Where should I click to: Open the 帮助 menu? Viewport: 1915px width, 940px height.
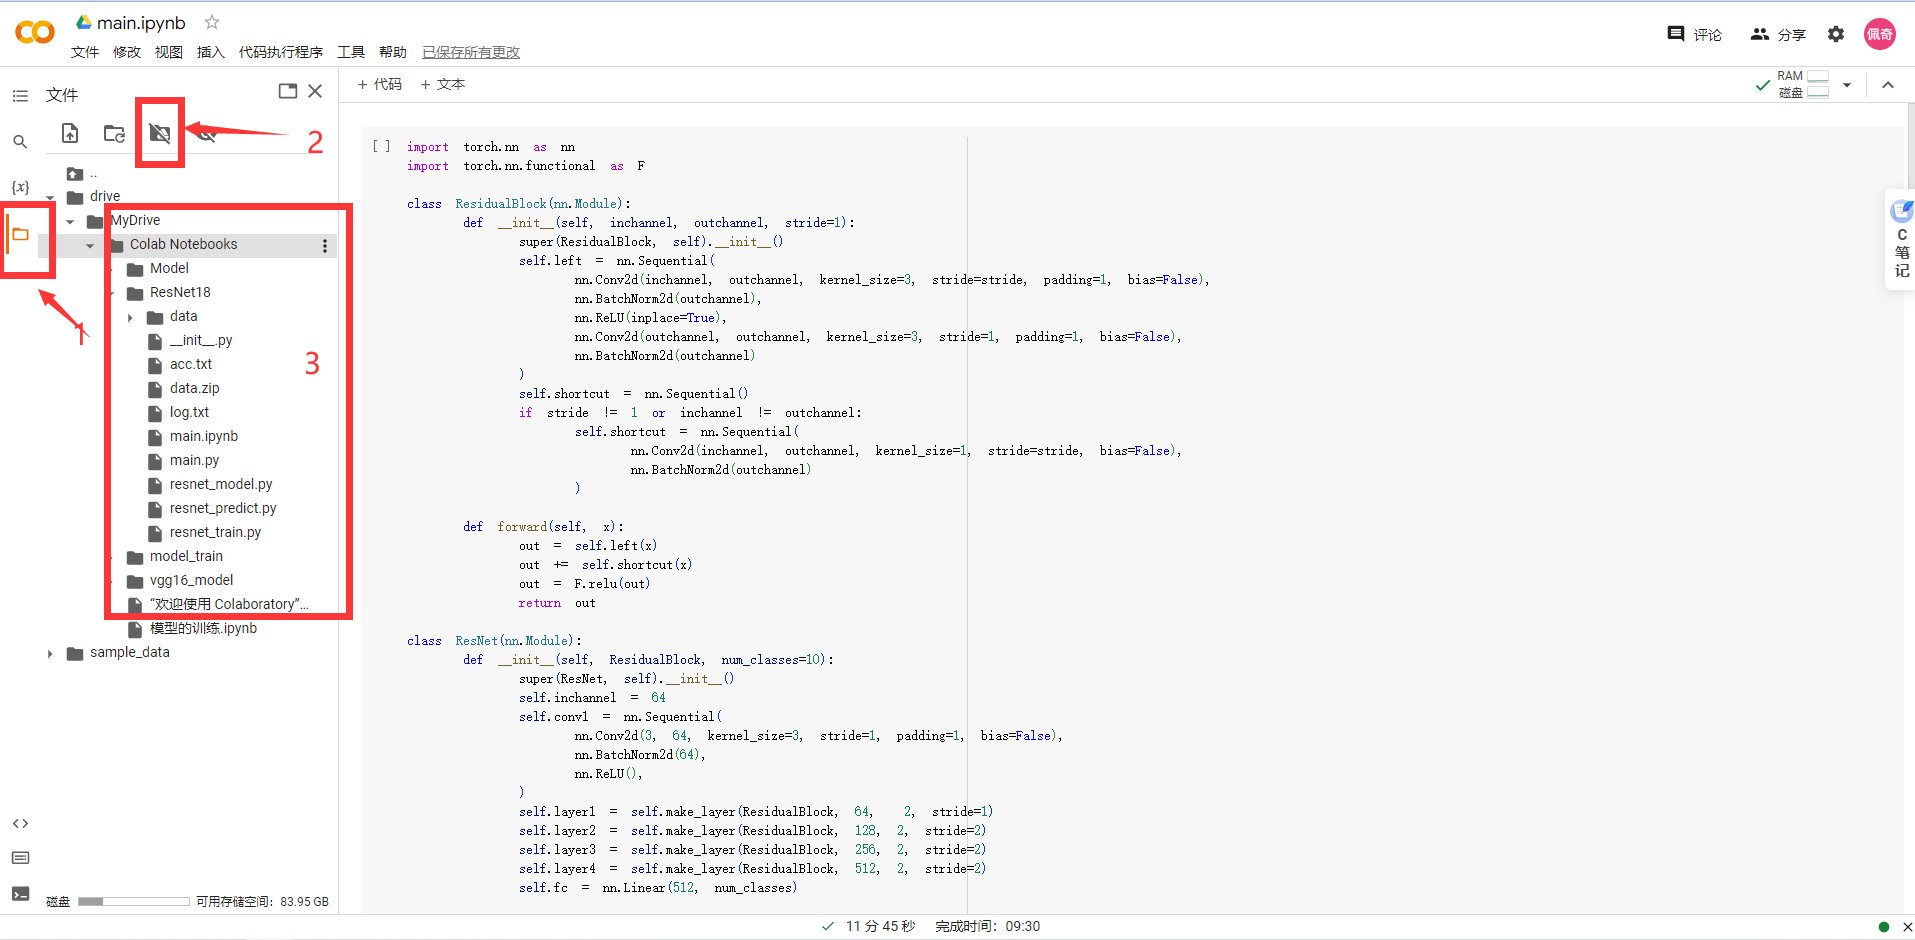click(x=393, y=52)
